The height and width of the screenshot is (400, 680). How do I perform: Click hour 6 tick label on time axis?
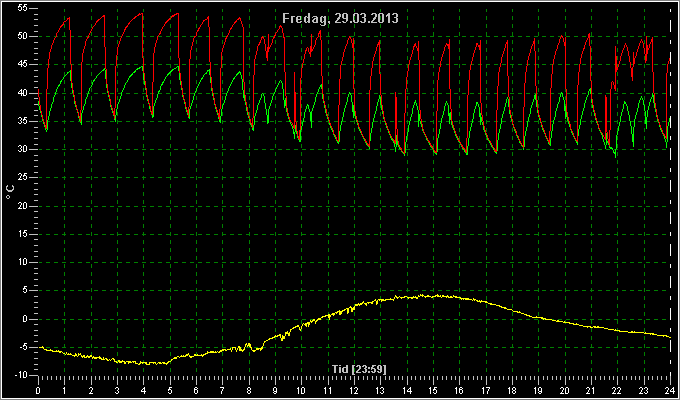tap(196, 390)
